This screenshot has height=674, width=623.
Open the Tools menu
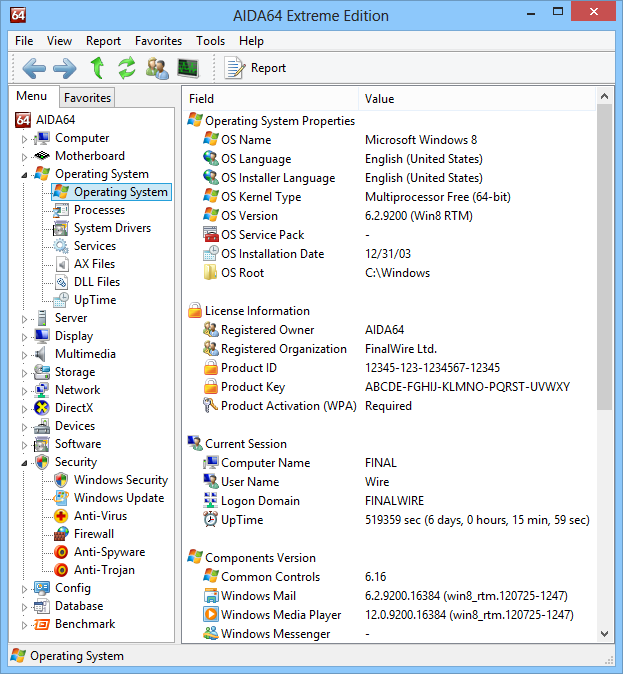(x=210, y=41)
